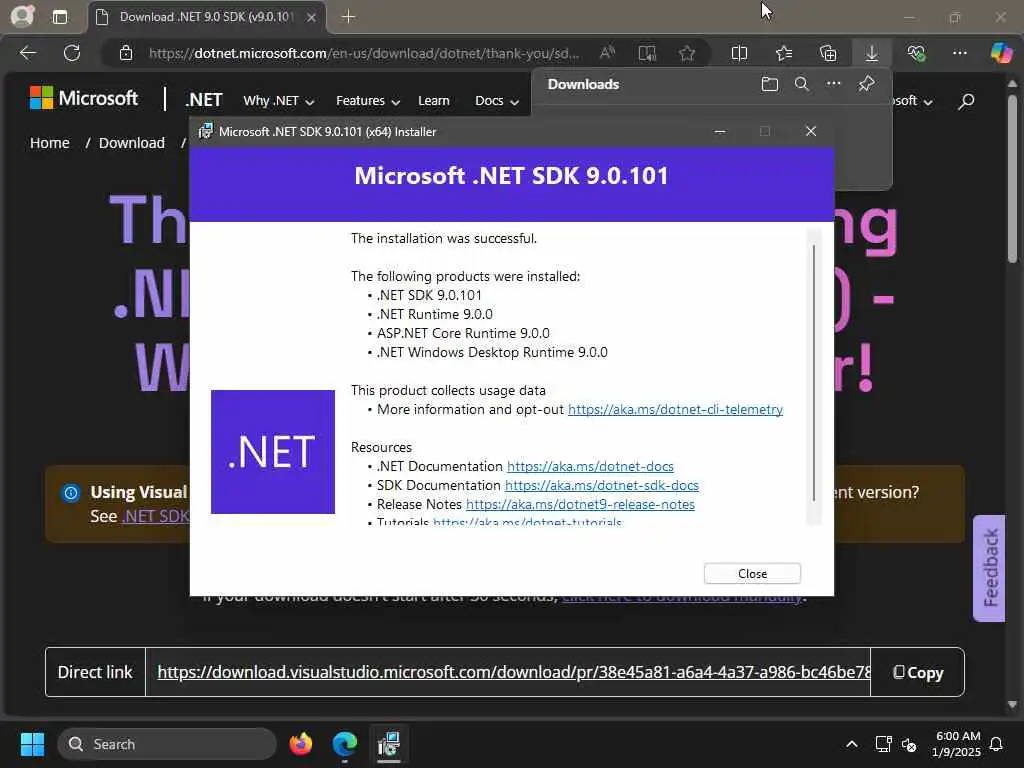Open the Edge profile avatar
This screenshot has height=768, width=1024.
[22, 16]
